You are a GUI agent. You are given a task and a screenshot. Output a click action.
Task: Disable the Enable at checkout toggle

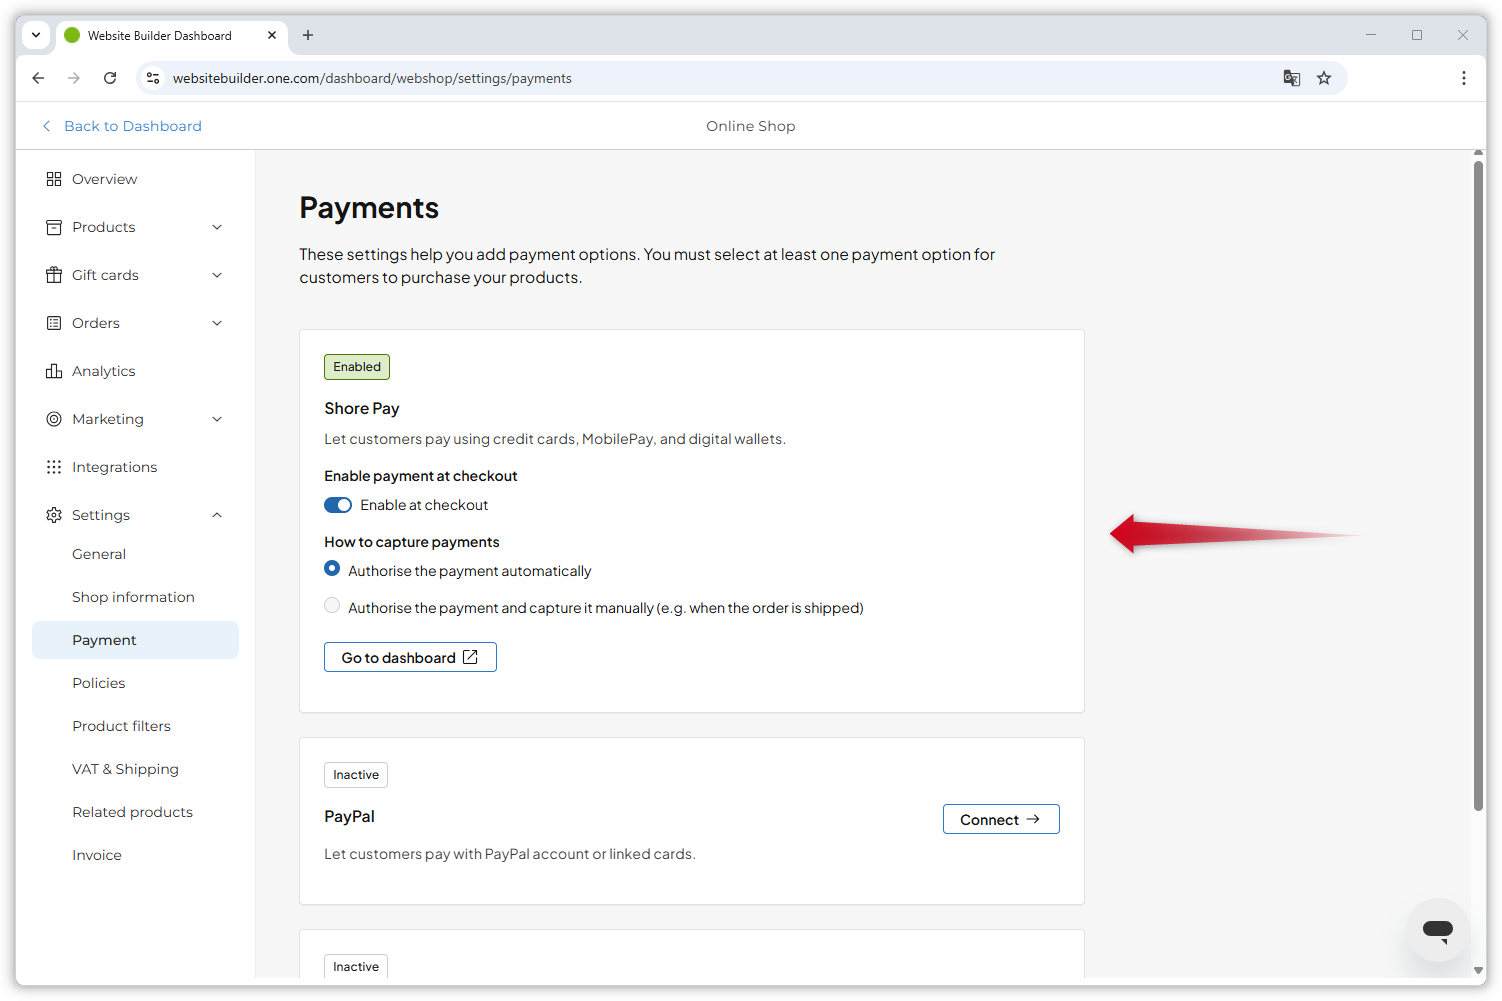338,504
